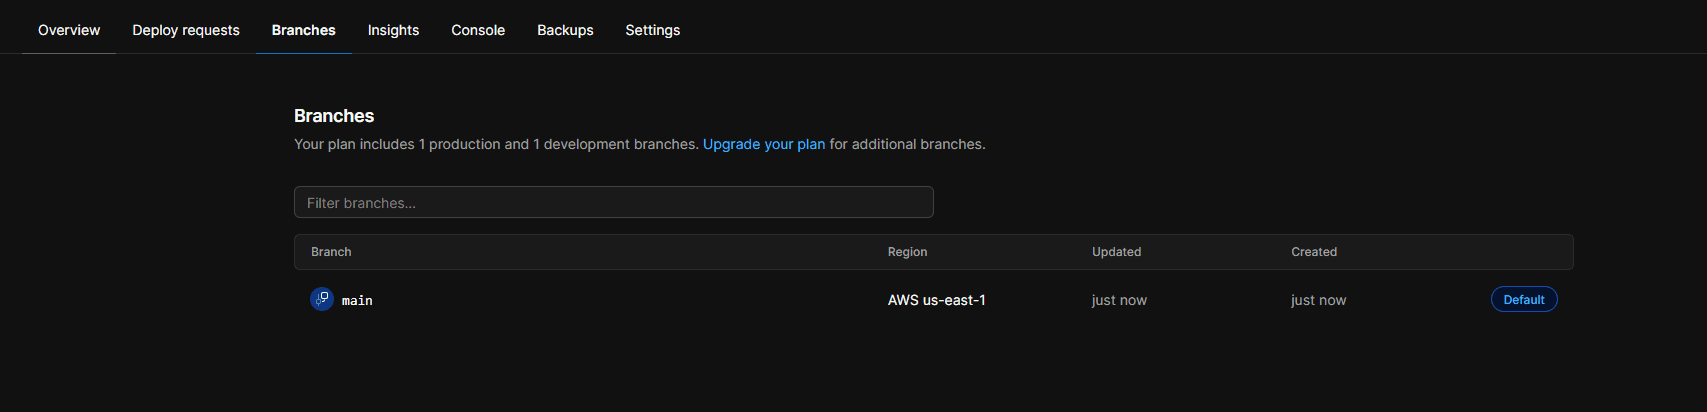Viewport: 1707px width, 412px height.
Task: Click the Region column header
Action: [x=908, y=252]
